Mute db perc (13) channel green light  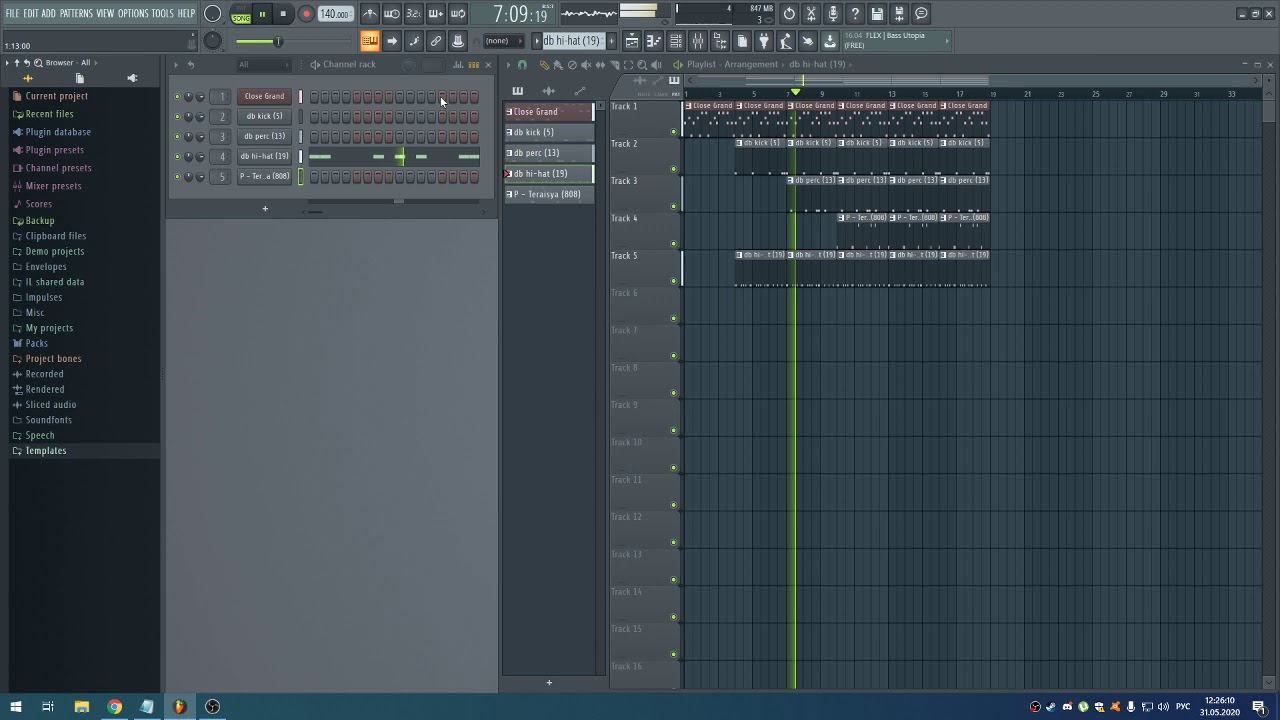click(x=177, y=137)
